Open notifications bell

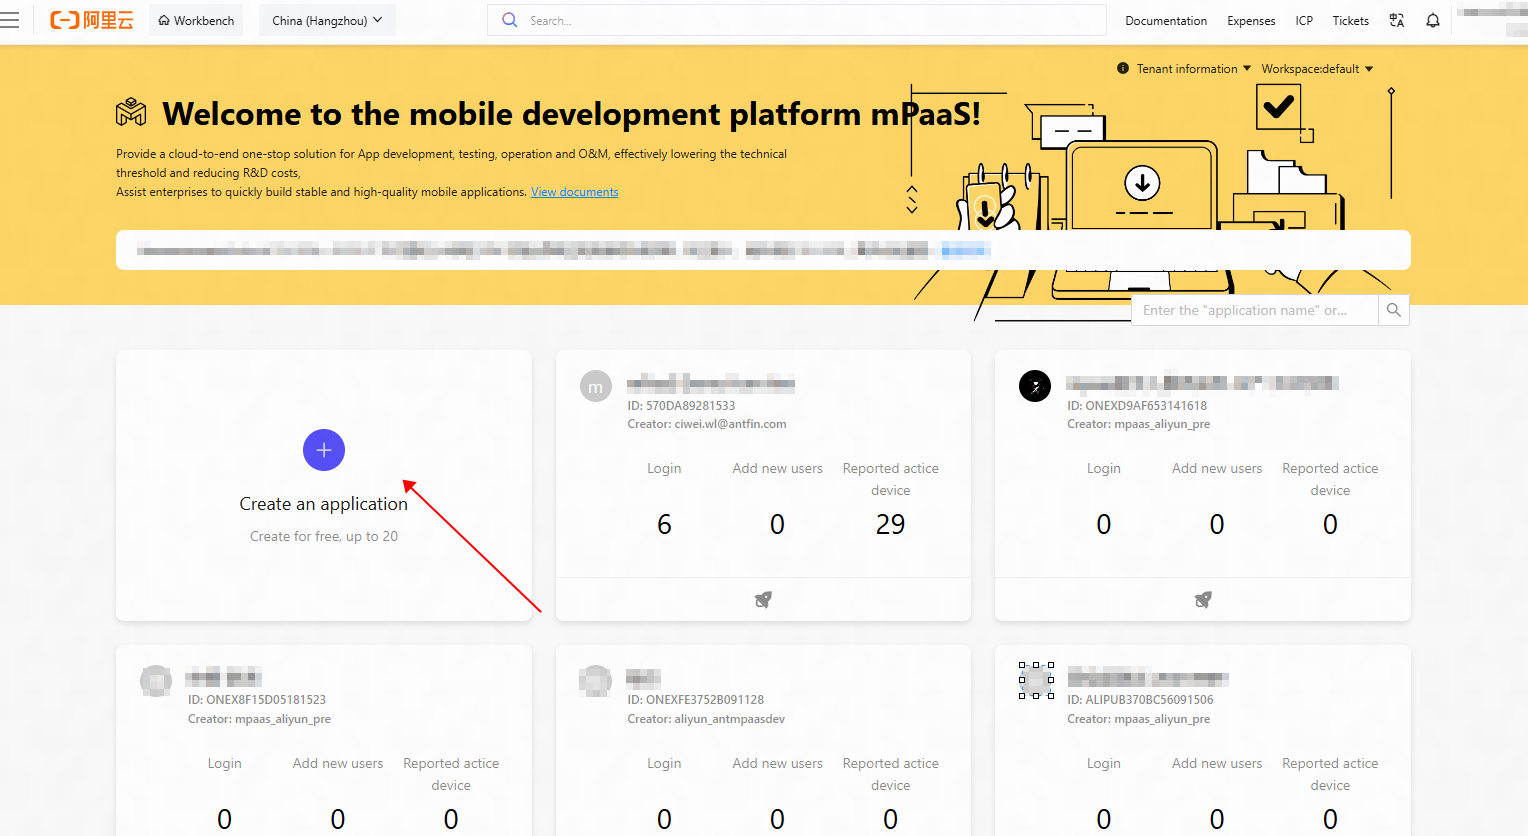pyautogui.click(x=1433, y=20)
